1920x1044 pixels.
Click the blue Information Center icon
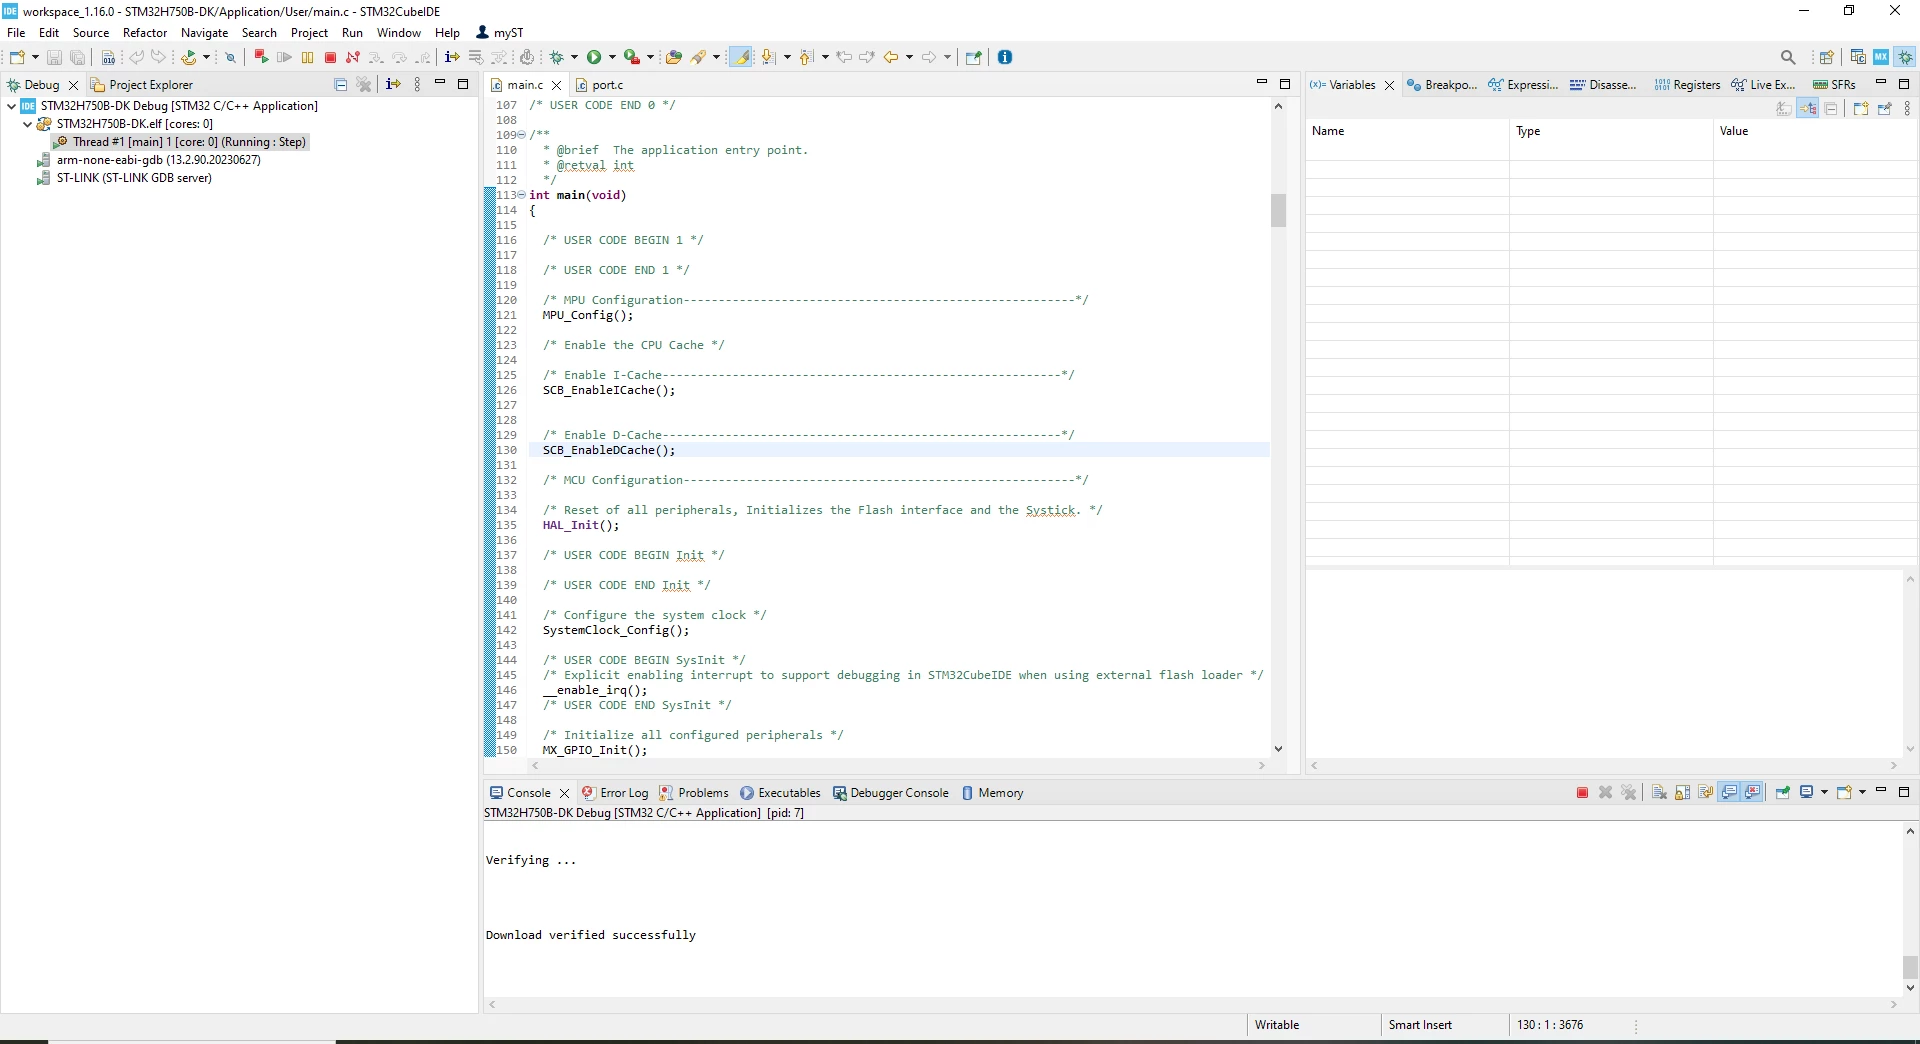coord(1005,57)
